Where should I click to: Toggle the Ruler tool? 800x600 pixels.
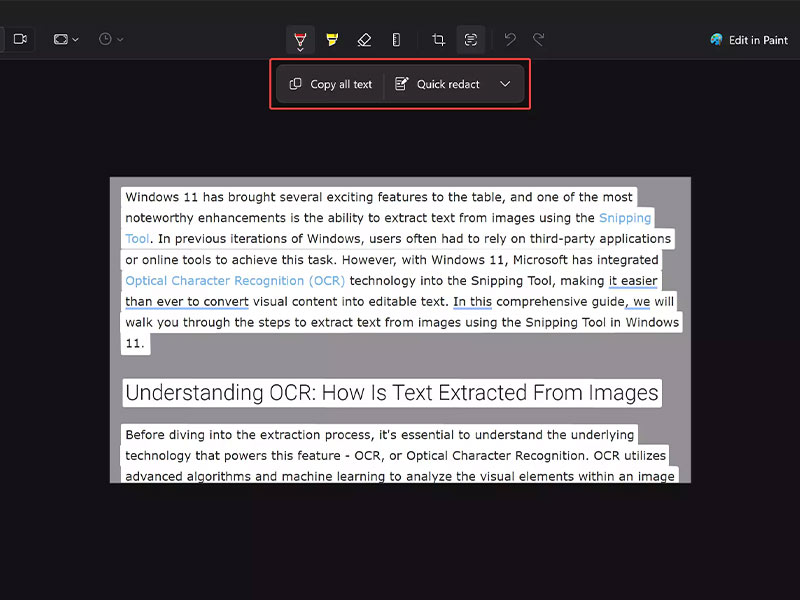(x=396, y=39)
